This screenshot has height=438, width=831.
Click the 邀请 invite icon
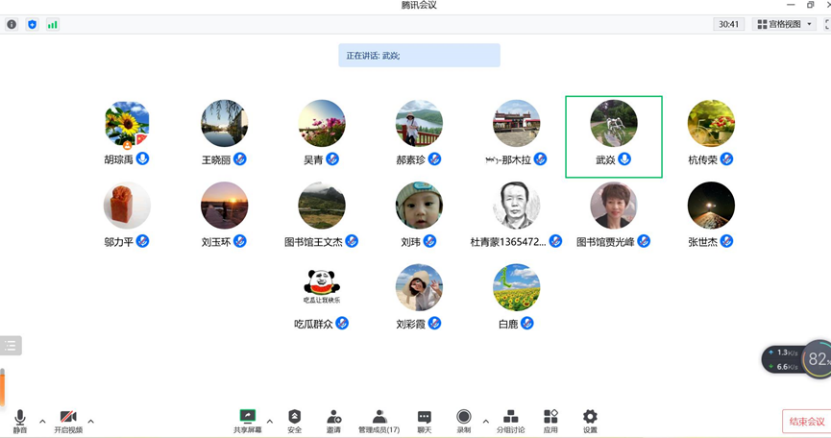click(x=333, y=419)
